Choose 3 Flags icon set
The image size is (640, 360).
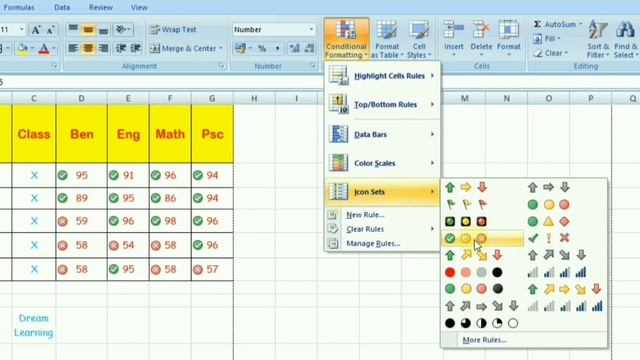click(x=466, y=204)
